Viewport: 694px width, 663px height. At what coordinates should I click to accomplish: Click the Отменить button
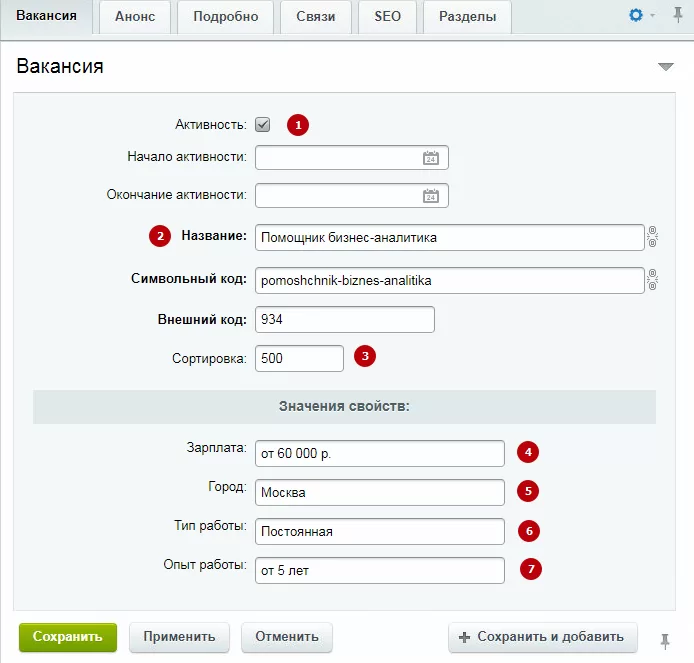(x=287, y=637)
